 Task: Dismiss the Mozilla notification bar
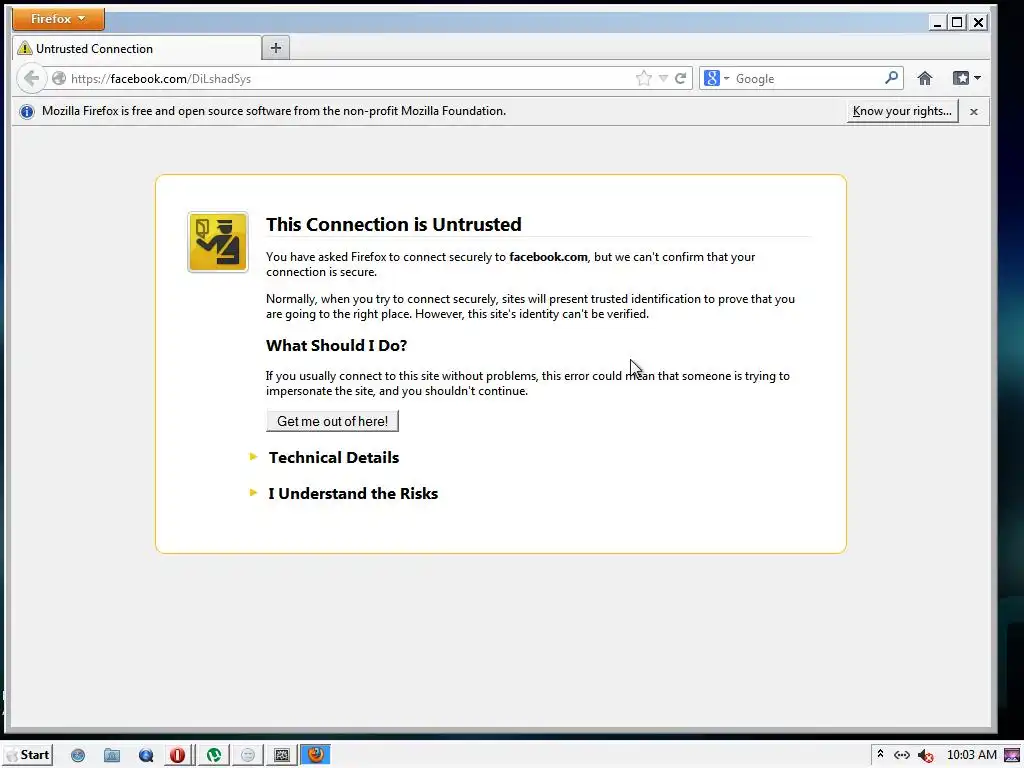point(974,112)
